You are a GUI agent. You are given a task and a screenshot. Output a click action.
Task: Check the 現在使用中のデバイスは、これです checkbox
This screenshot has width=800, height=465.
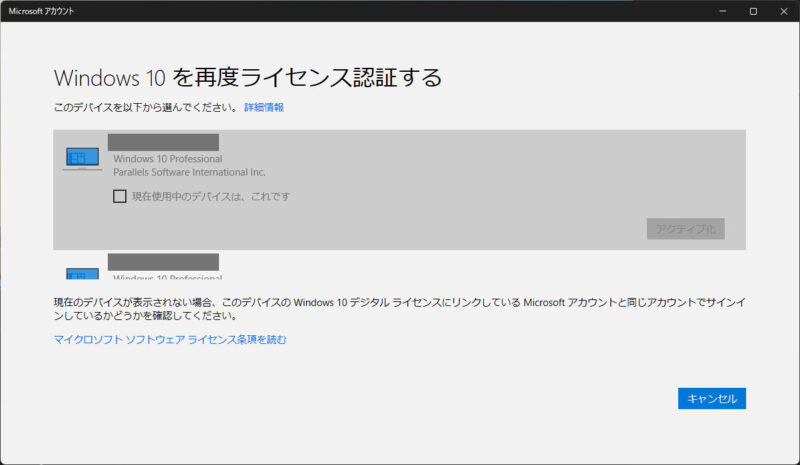point(119,197)
